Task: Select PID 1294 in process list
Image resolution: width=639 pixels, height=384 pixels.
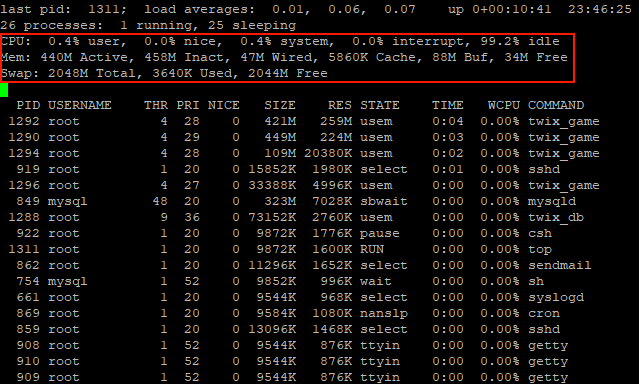Action: (24, 153)
